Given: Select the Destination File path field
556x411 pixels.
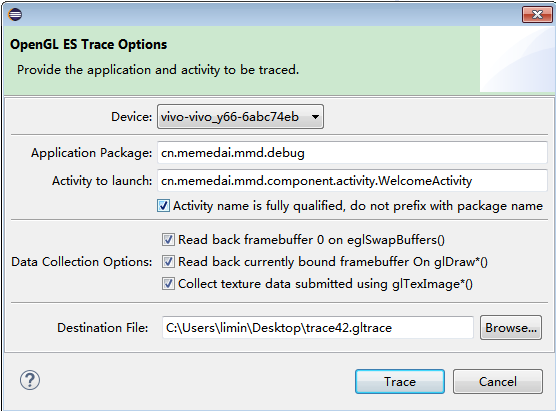Looking at the screenshot, I should point(318,327).
